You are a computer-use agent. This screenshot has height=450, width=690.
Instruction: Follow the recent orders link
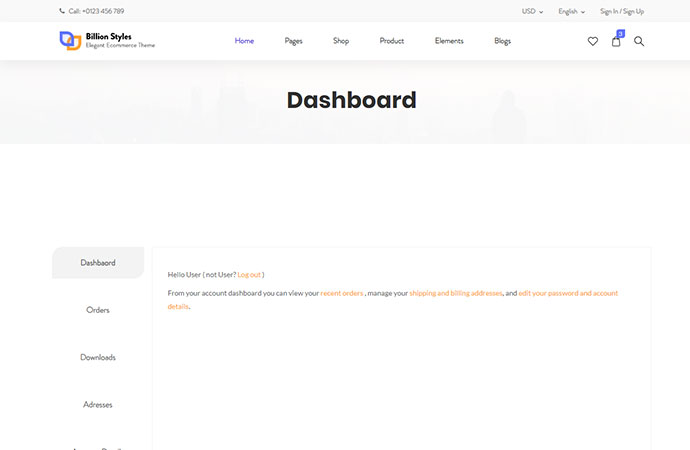click(342, 293)
